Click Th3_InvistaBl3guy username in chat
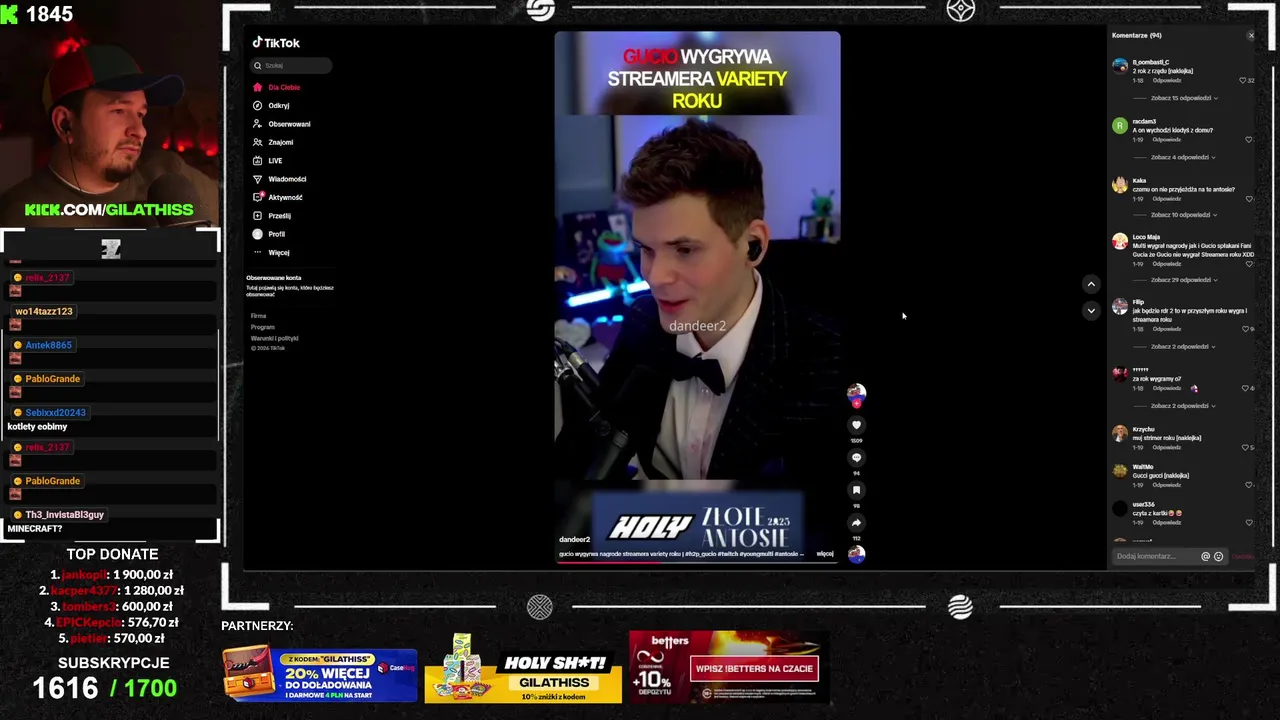1280x720 pixels. [x=64, y=515]
